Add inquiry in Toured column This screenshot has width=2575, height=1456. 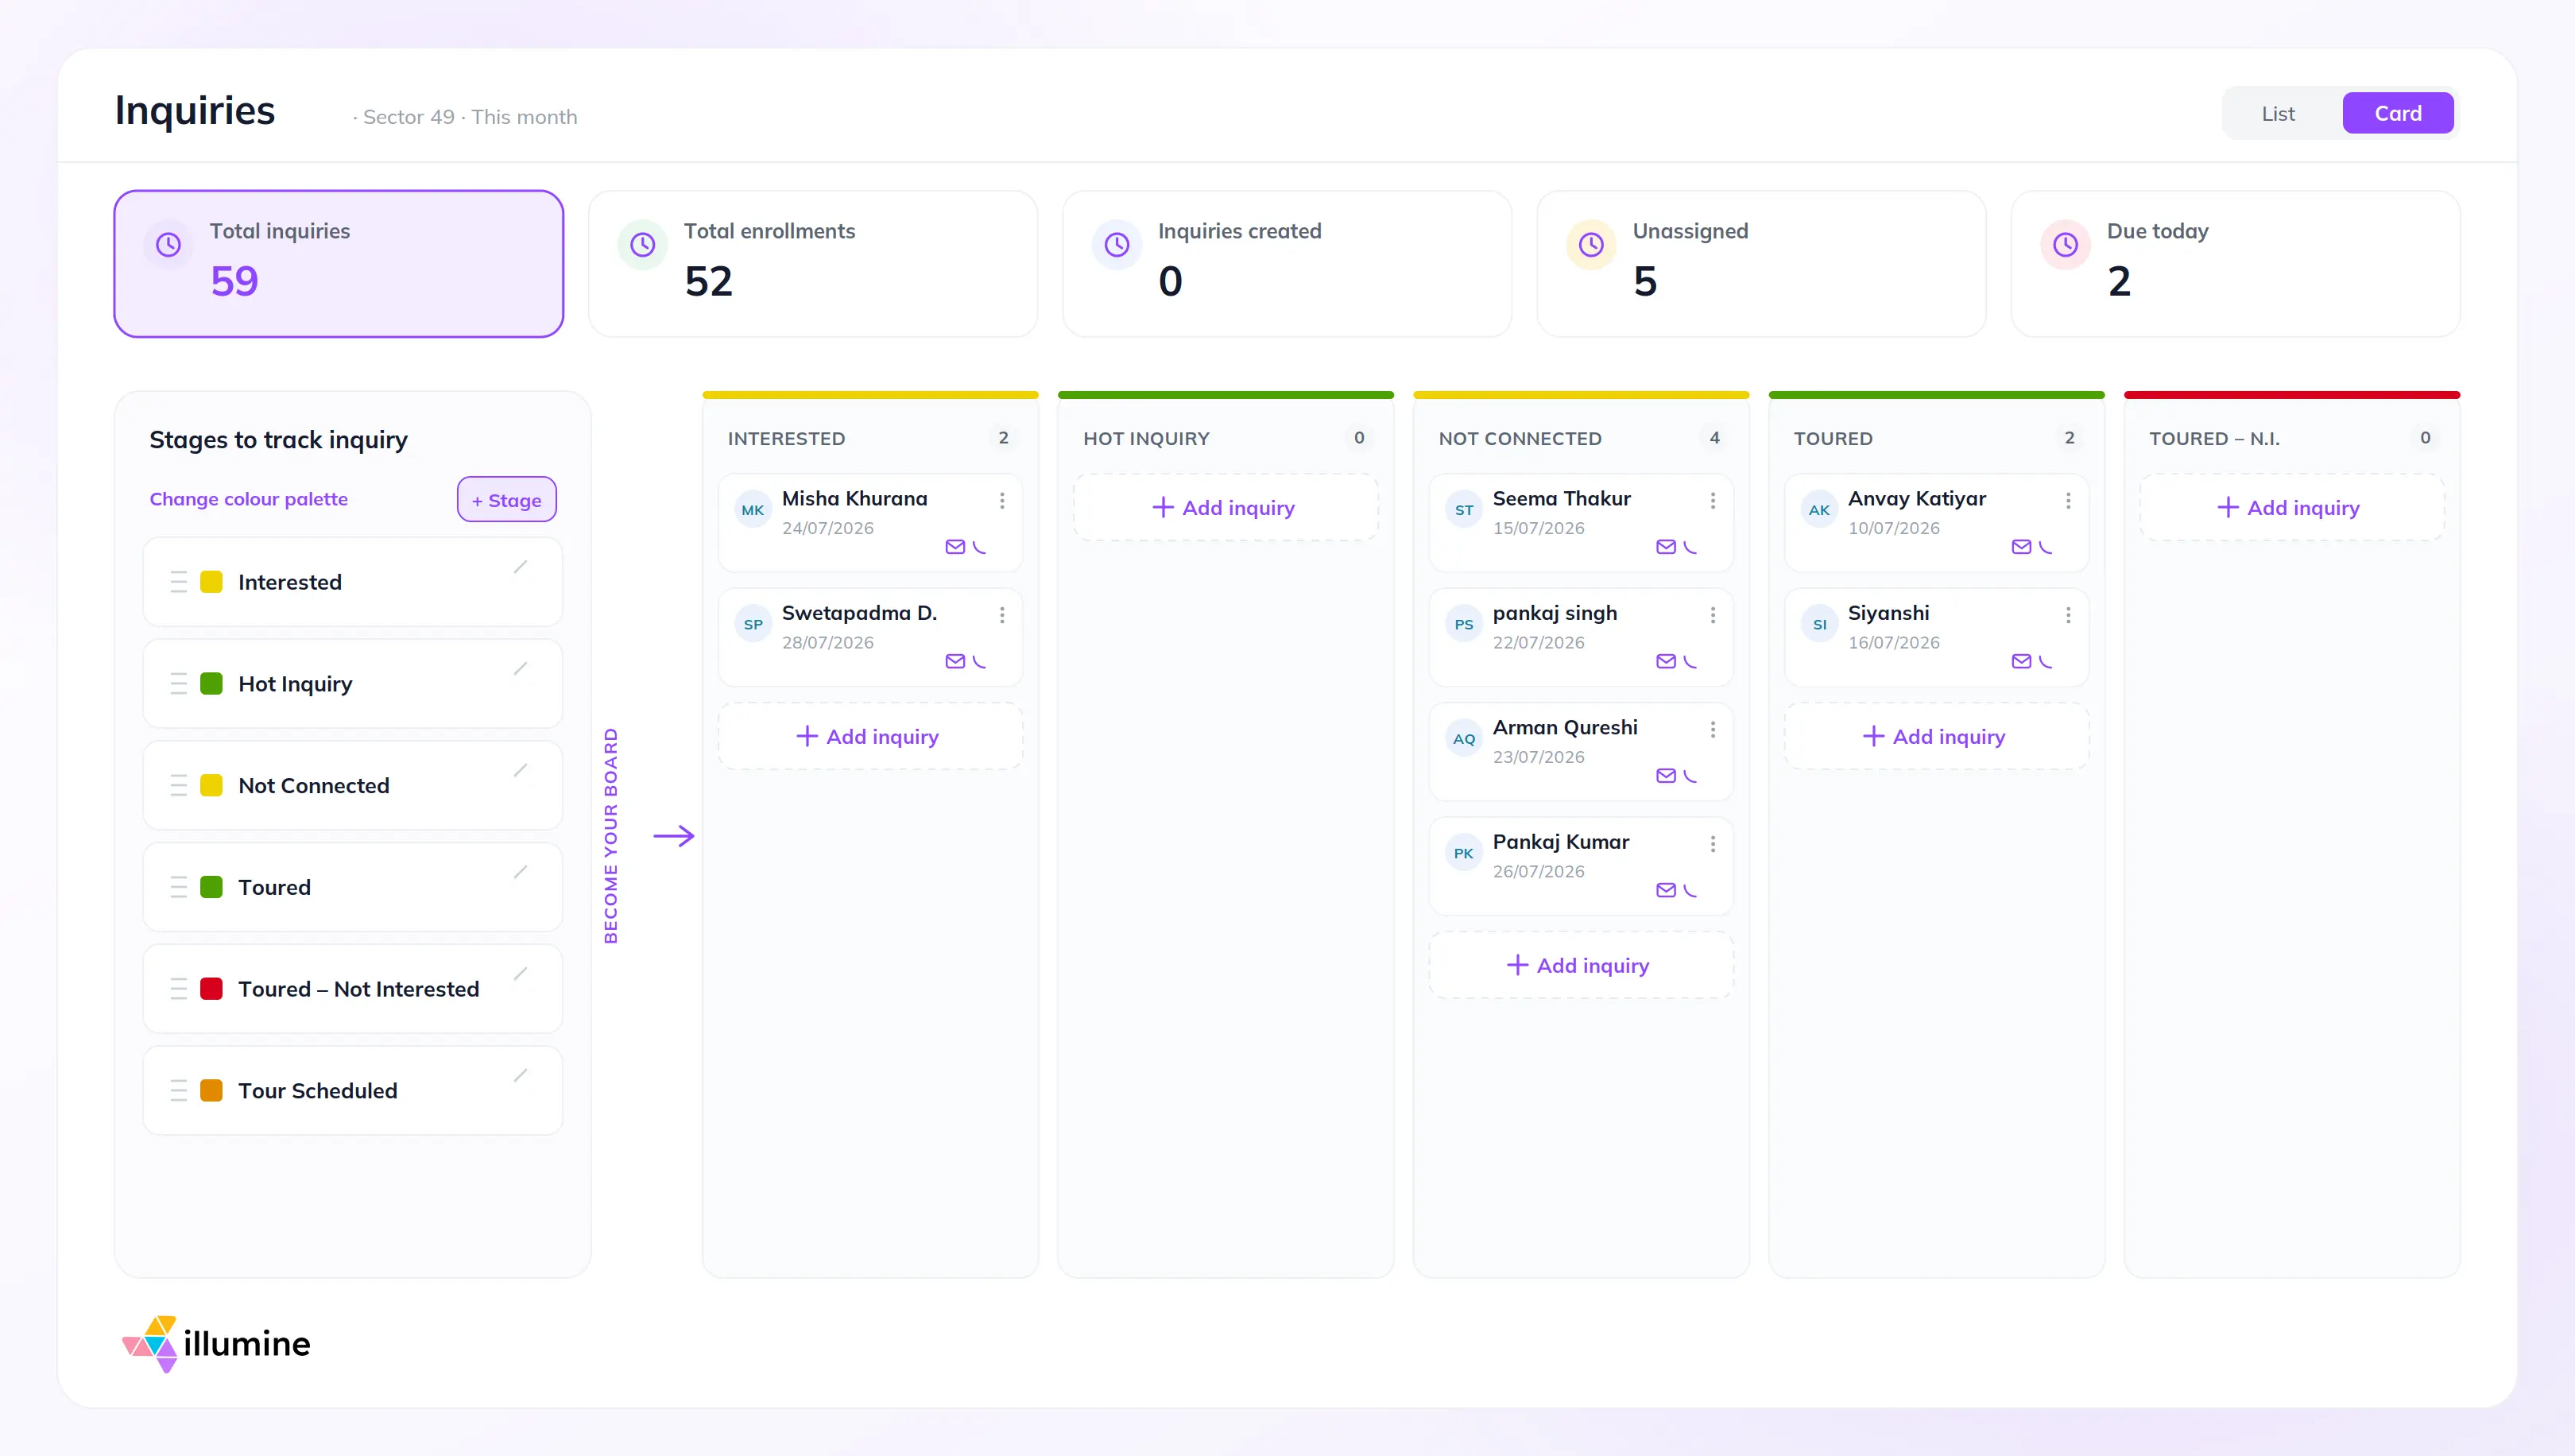(1936, 737)
